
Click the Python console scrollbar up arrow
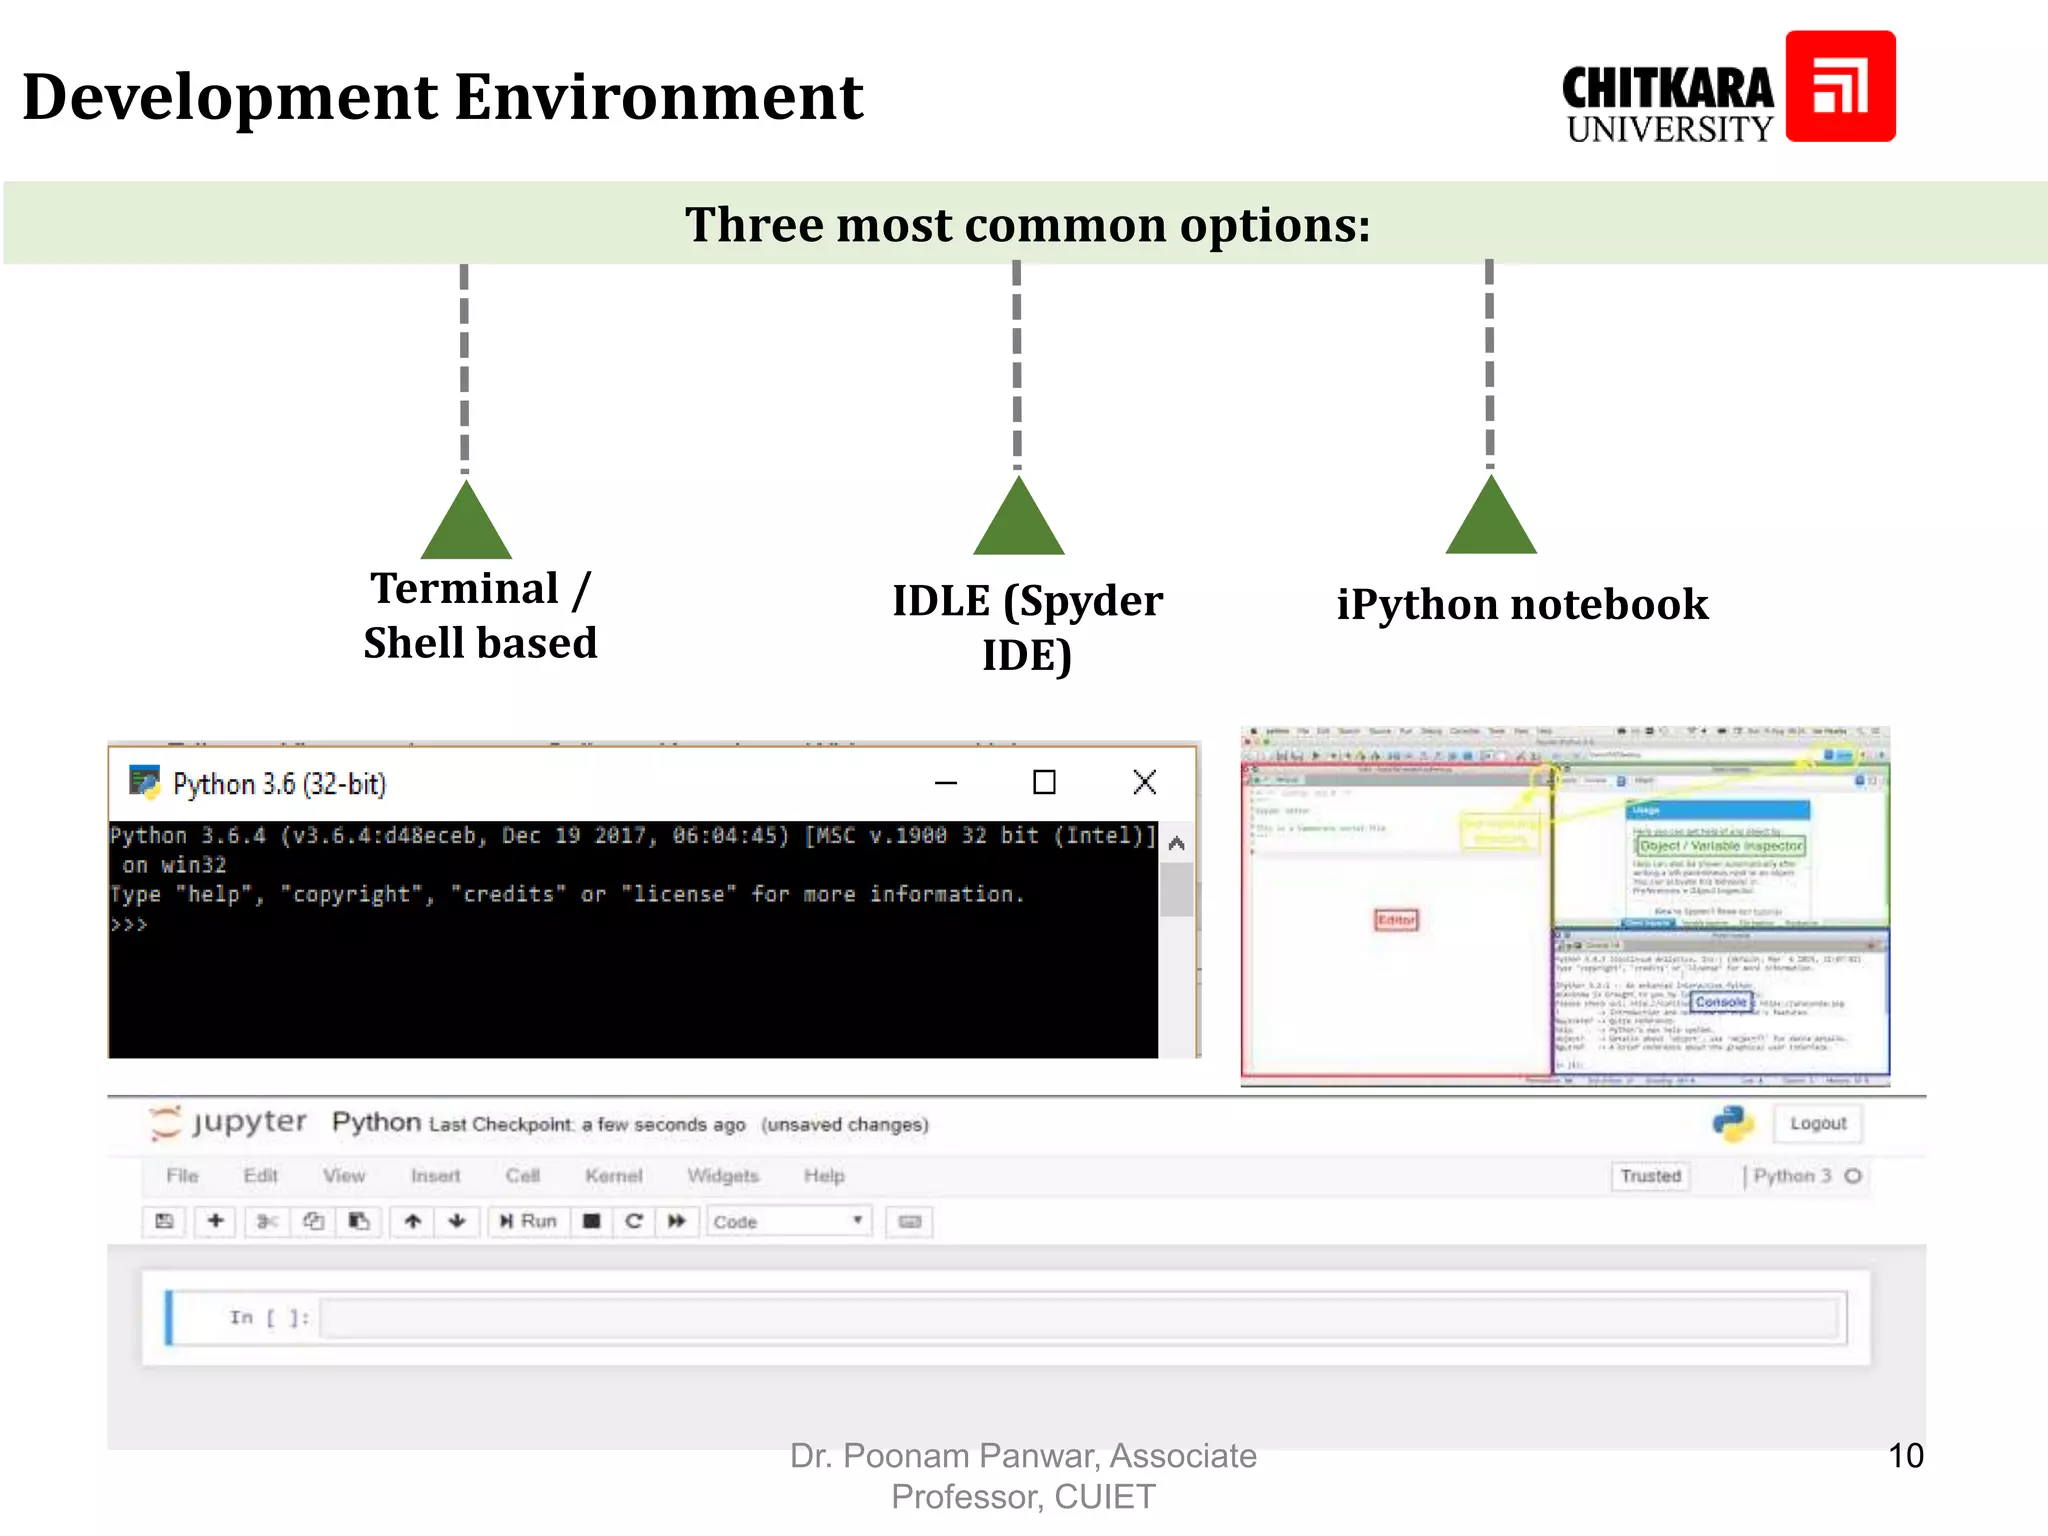[x=1177, y=843]
